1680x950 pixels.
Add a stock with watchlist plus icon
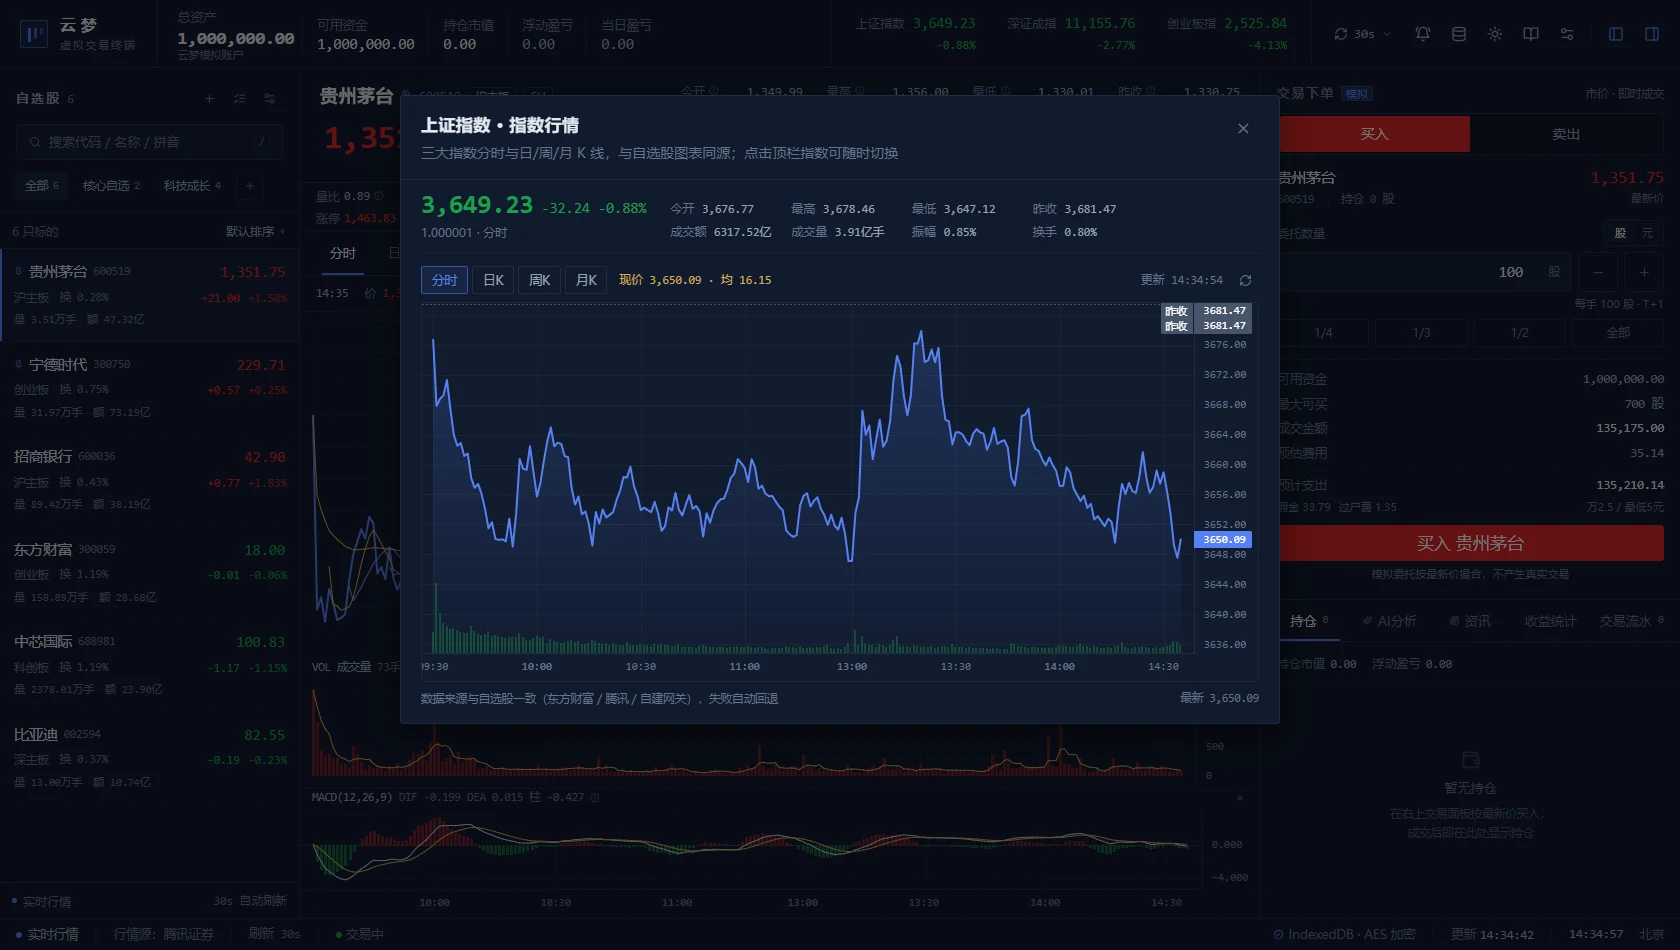pos(209,98)
